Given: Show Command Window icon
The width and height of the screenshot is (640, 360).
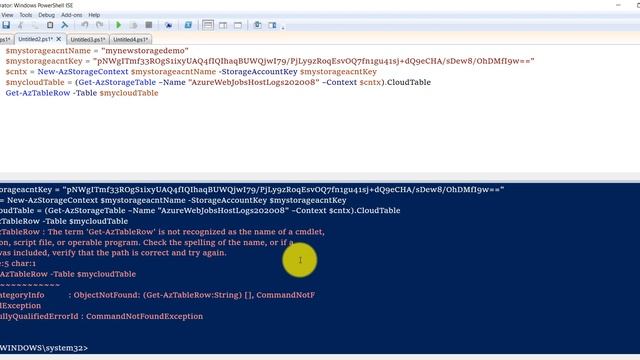Looking at the screenshot, I should [258, 25].
